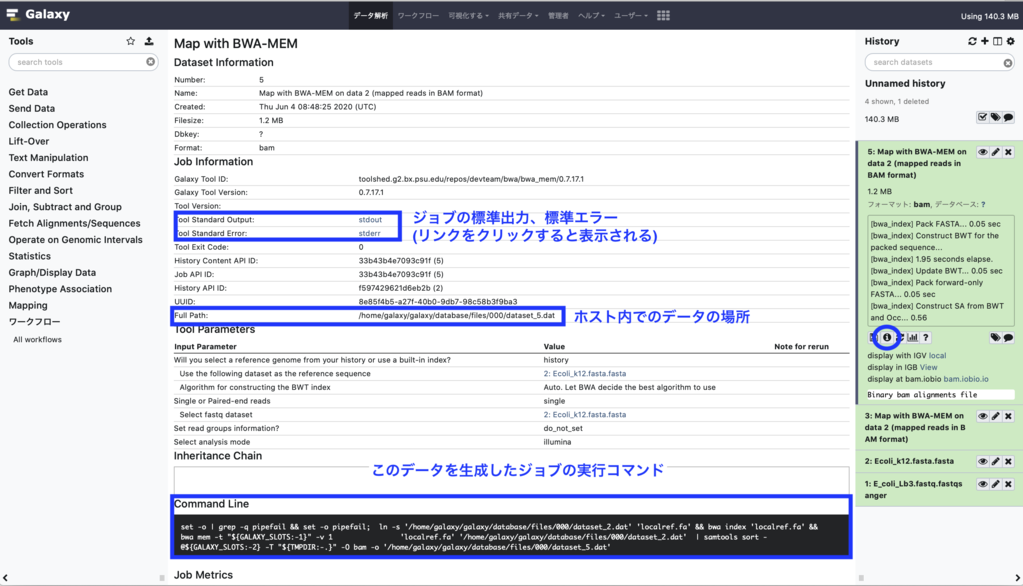Edit history annotation comment icon
Viewport: 1023px width, 586px height.
click(x=1008, y=117)
